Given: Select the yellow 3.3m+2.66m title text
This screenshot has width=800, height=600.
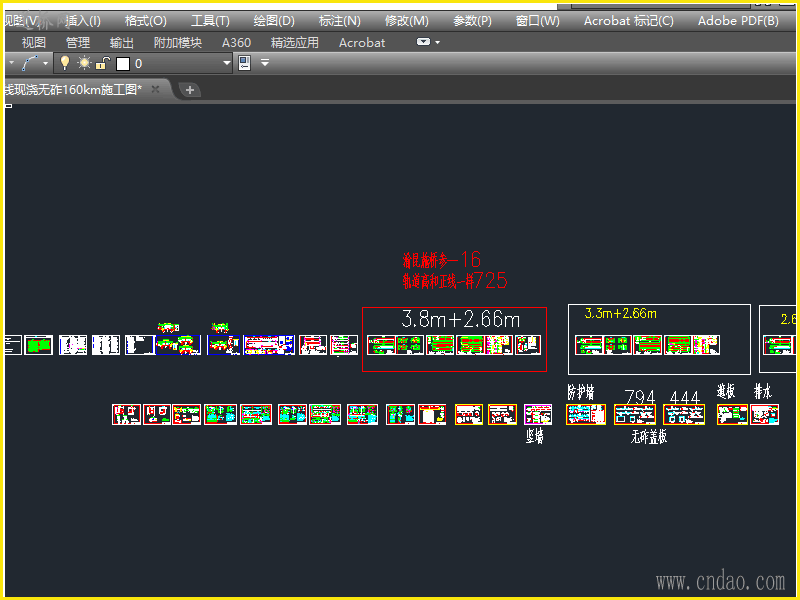Looking at the screenshot, I should [x=620, y=313].
